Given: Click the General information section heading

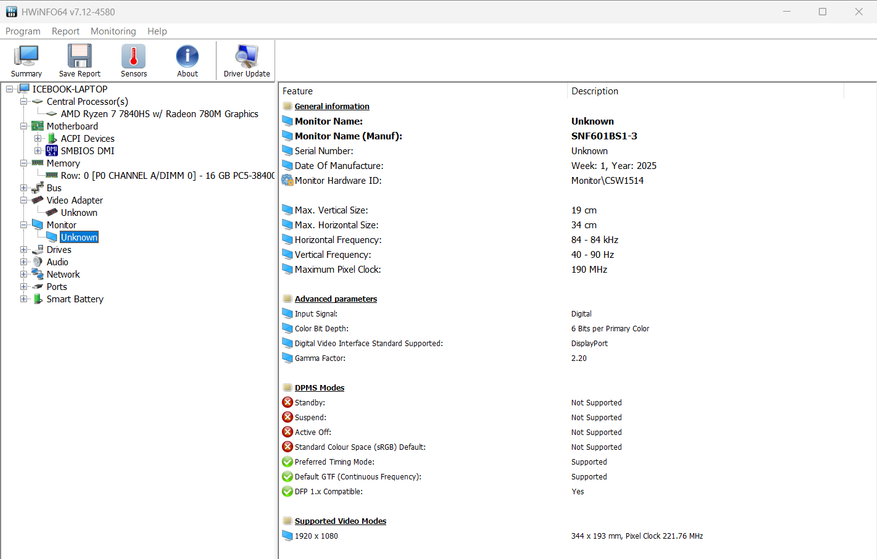Looking at the screenshot, I should point(332,106).
